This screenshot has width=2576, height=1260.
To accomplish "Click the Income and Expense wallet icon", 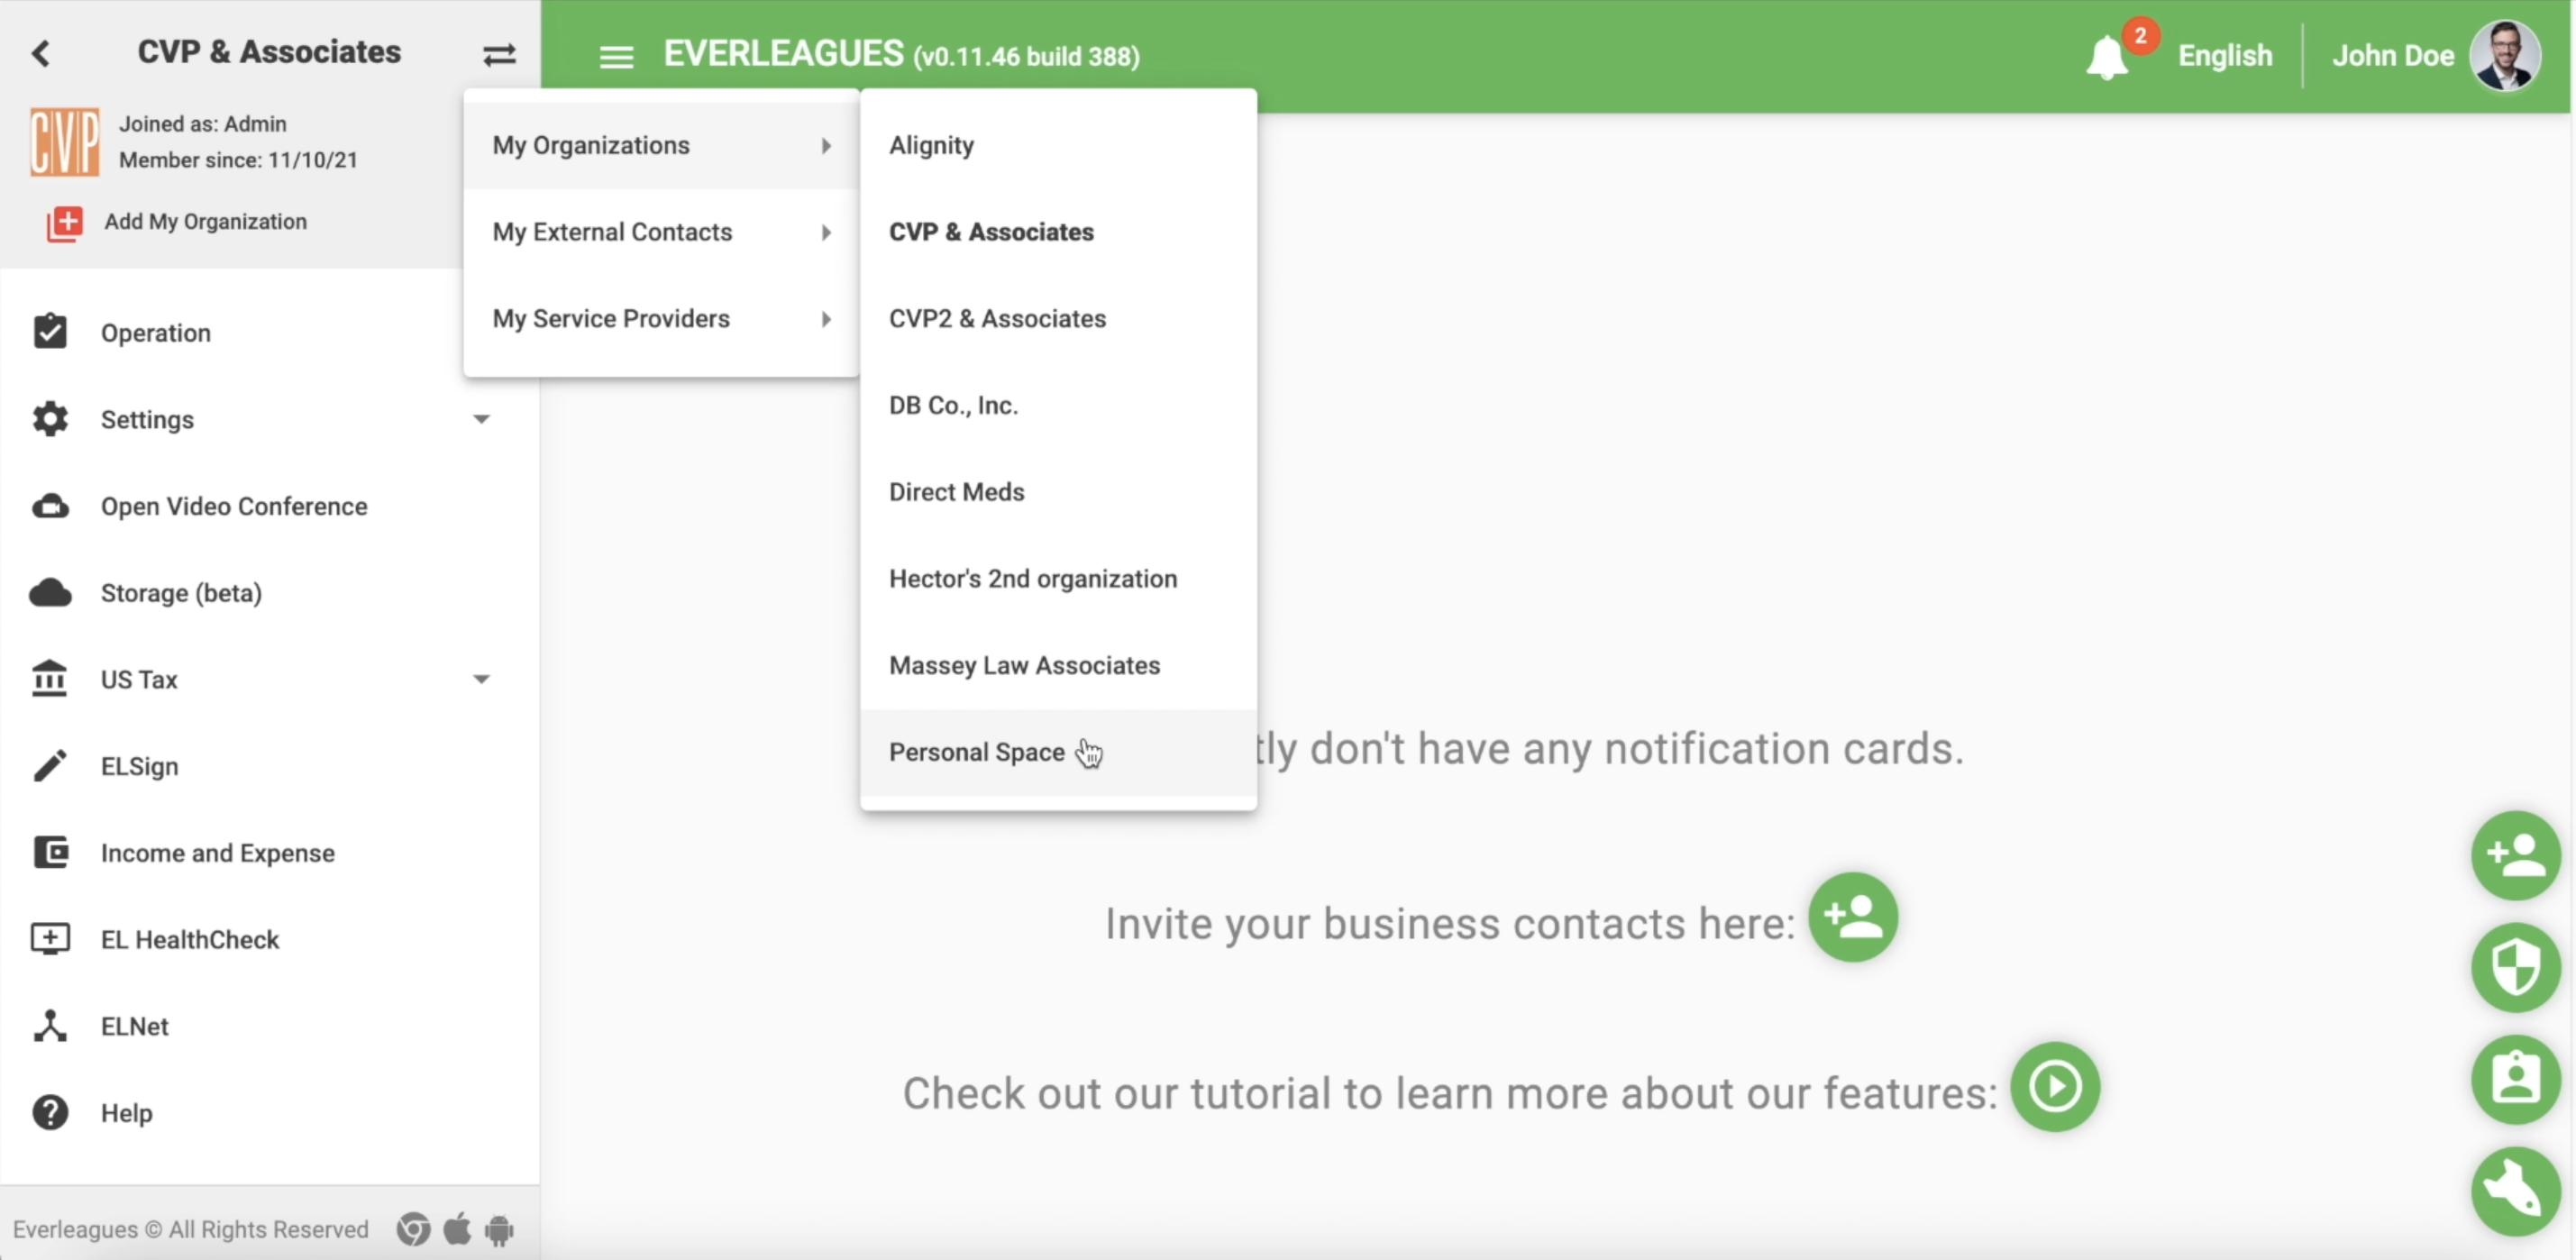I will pyautogui.click(x=50, y=853).
